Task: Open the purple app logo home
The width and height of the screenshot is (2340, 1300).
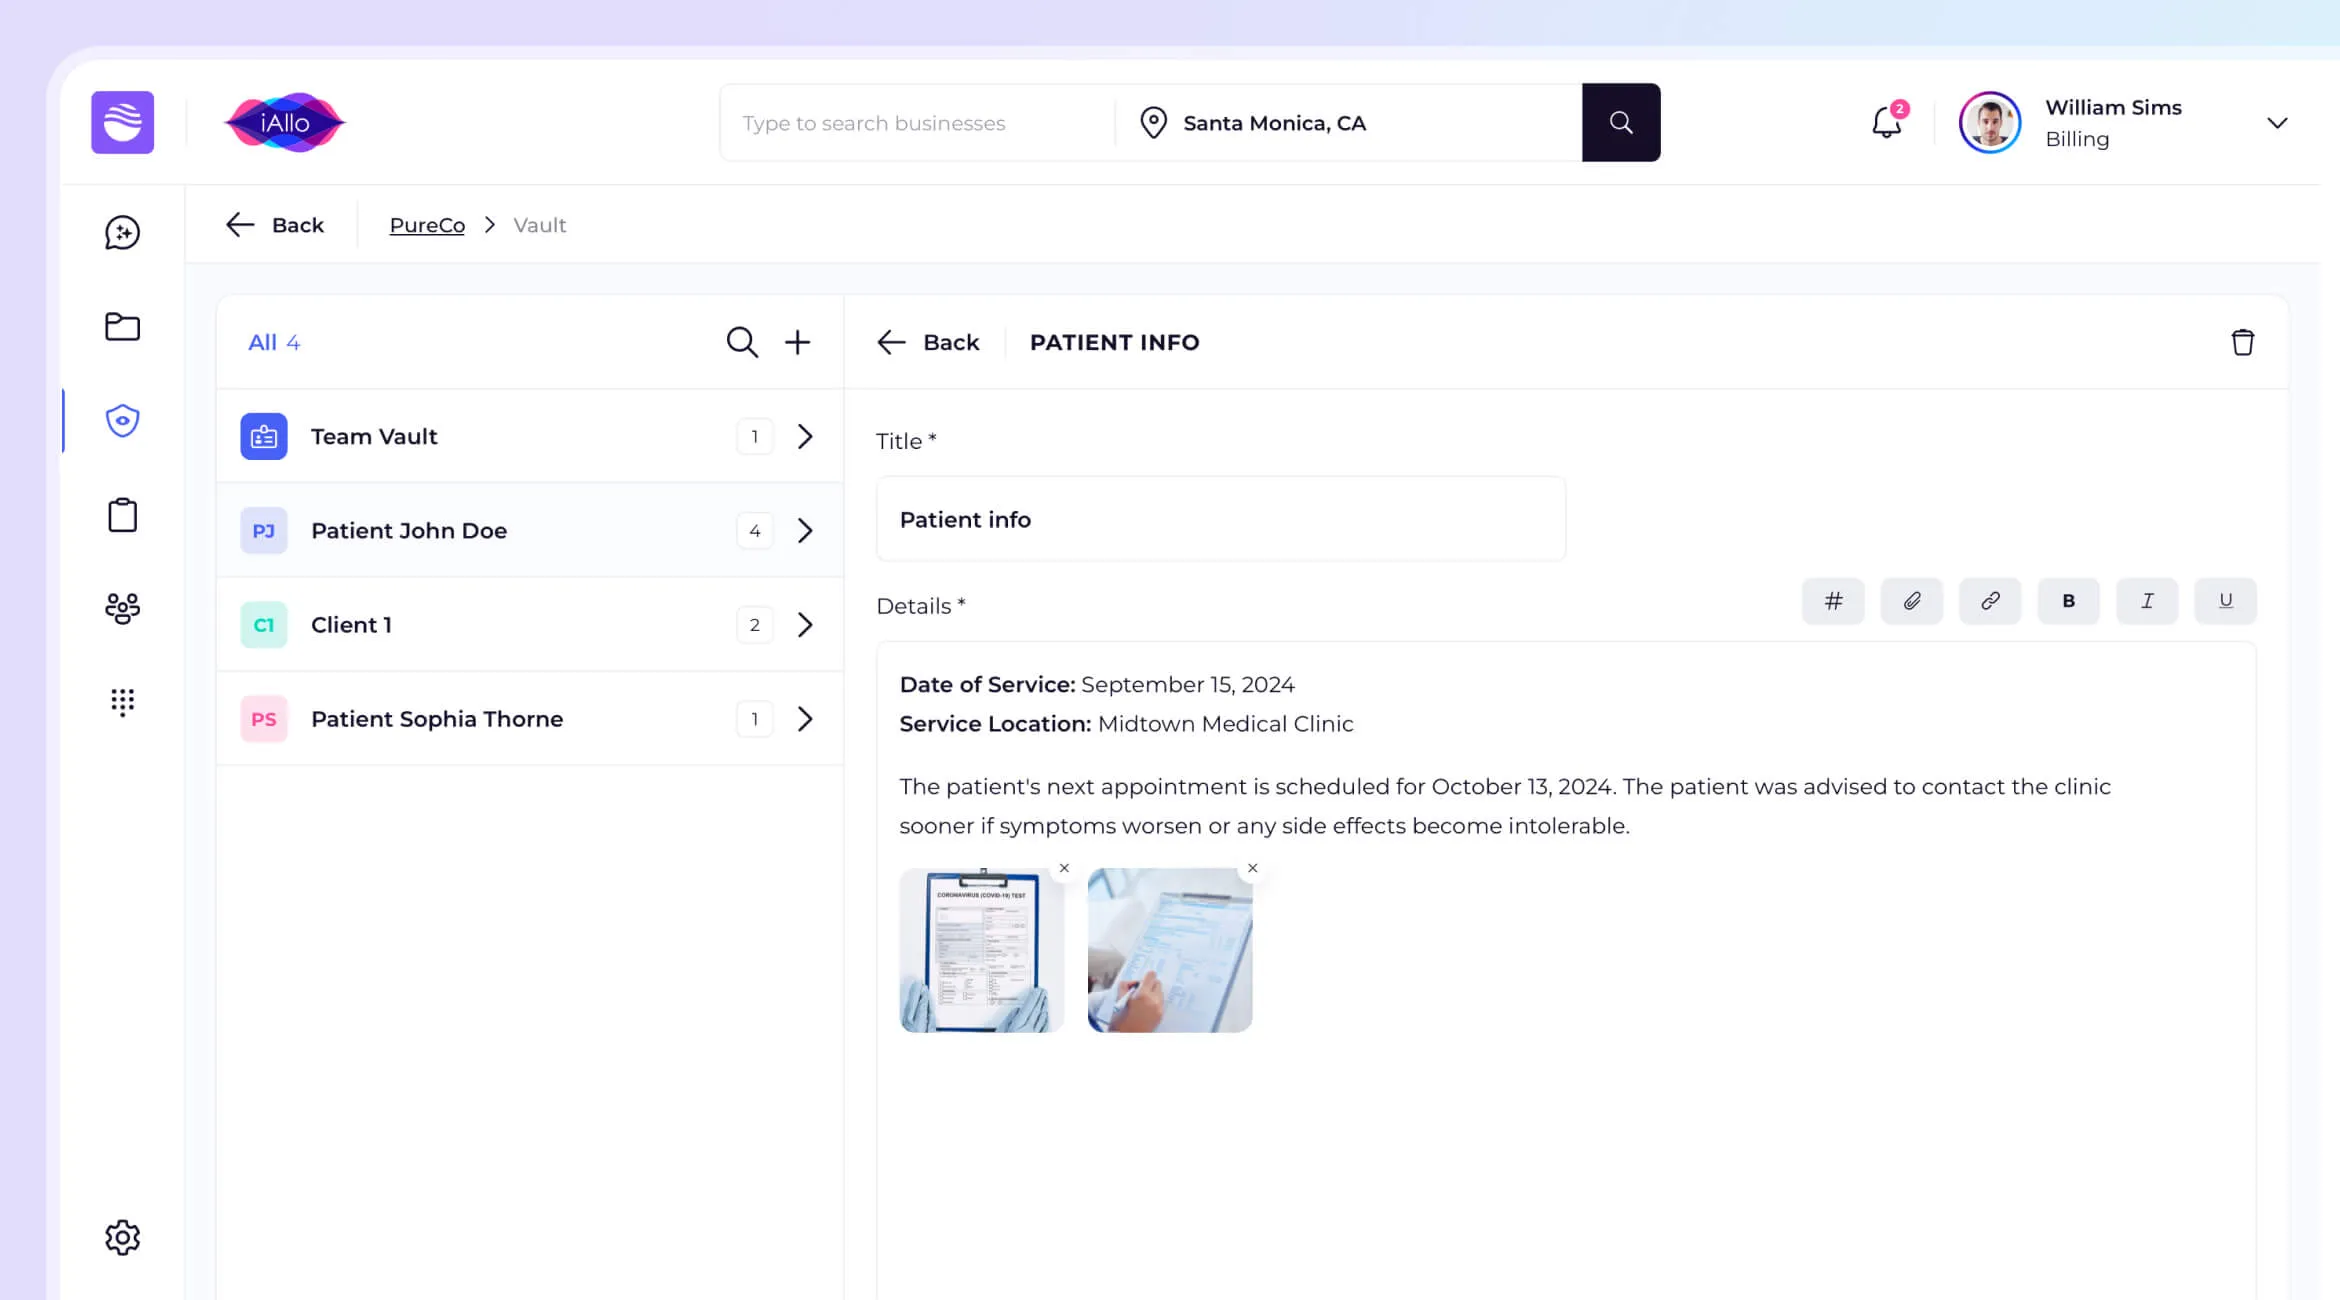Action: click(x=122, y=122)
